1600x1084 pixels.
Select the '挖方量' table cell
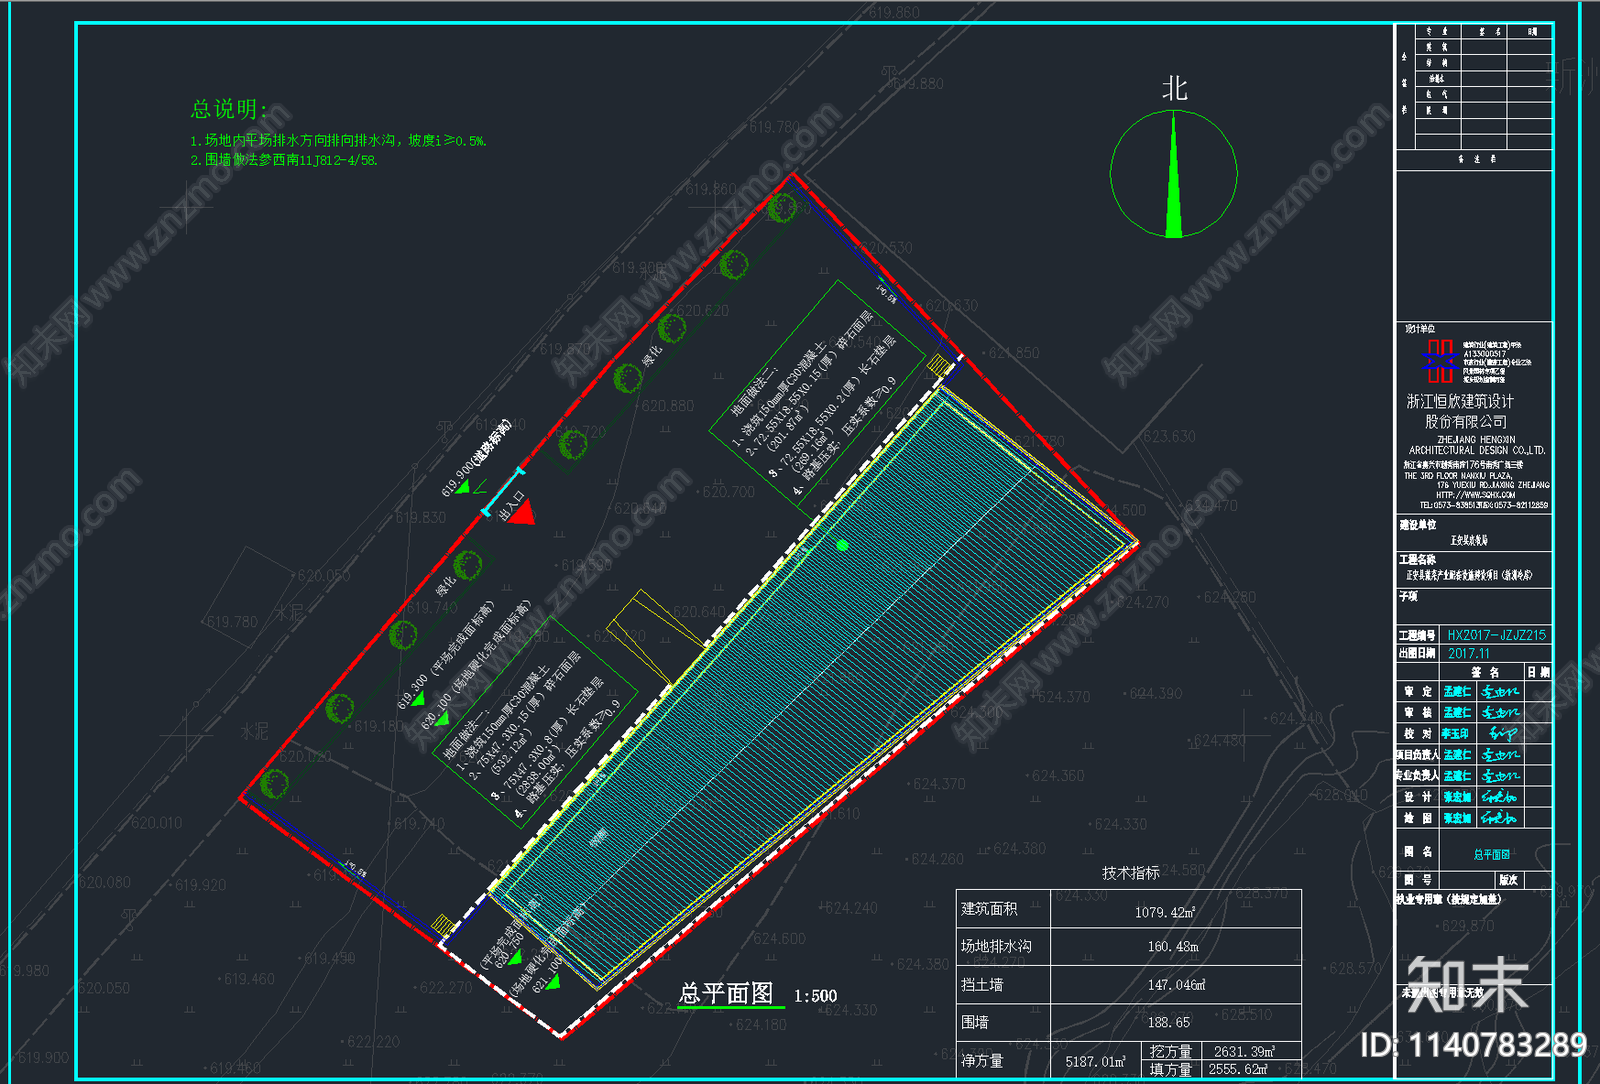coord(1170,1051)
